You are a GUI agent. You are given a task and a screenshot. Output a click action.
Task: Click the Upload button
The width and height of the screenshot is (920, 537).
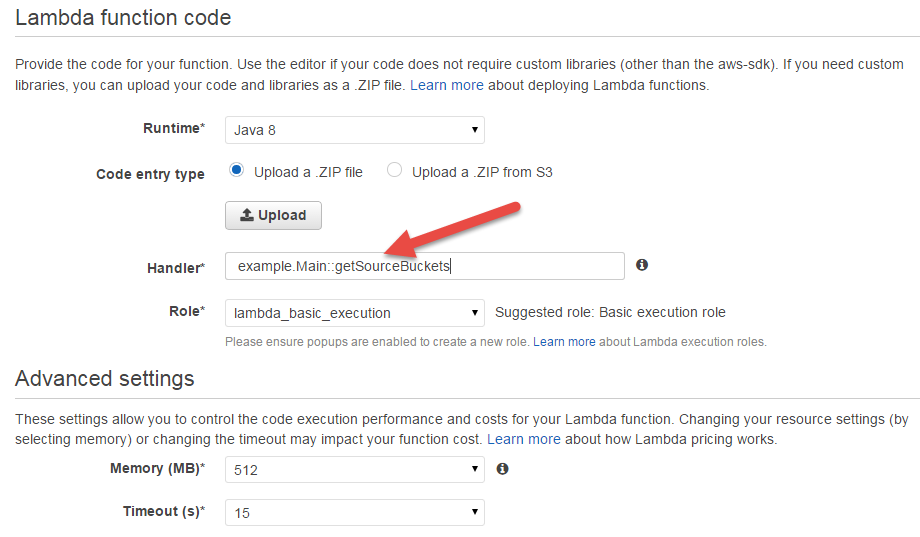click(273, 215)
